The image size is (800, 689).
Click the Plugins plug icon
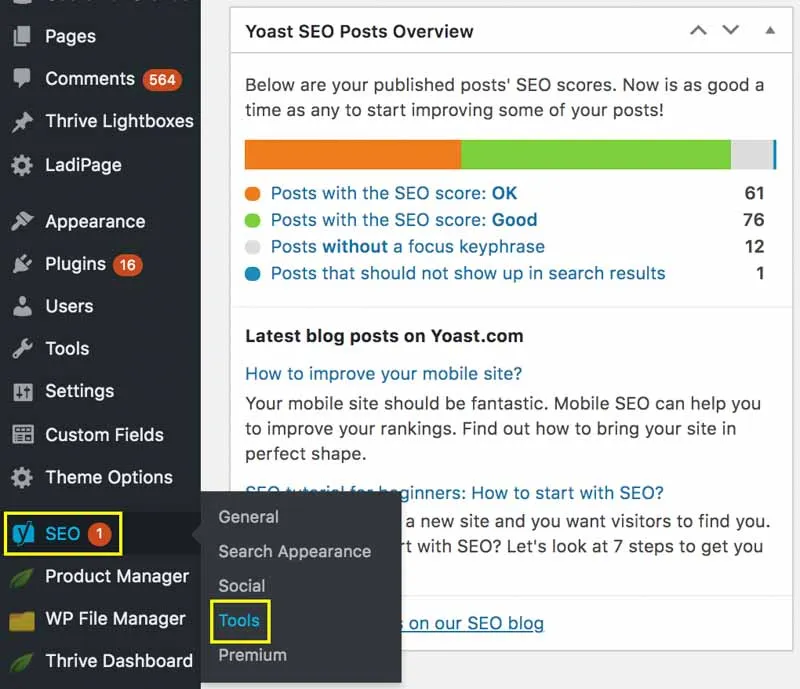22,264
